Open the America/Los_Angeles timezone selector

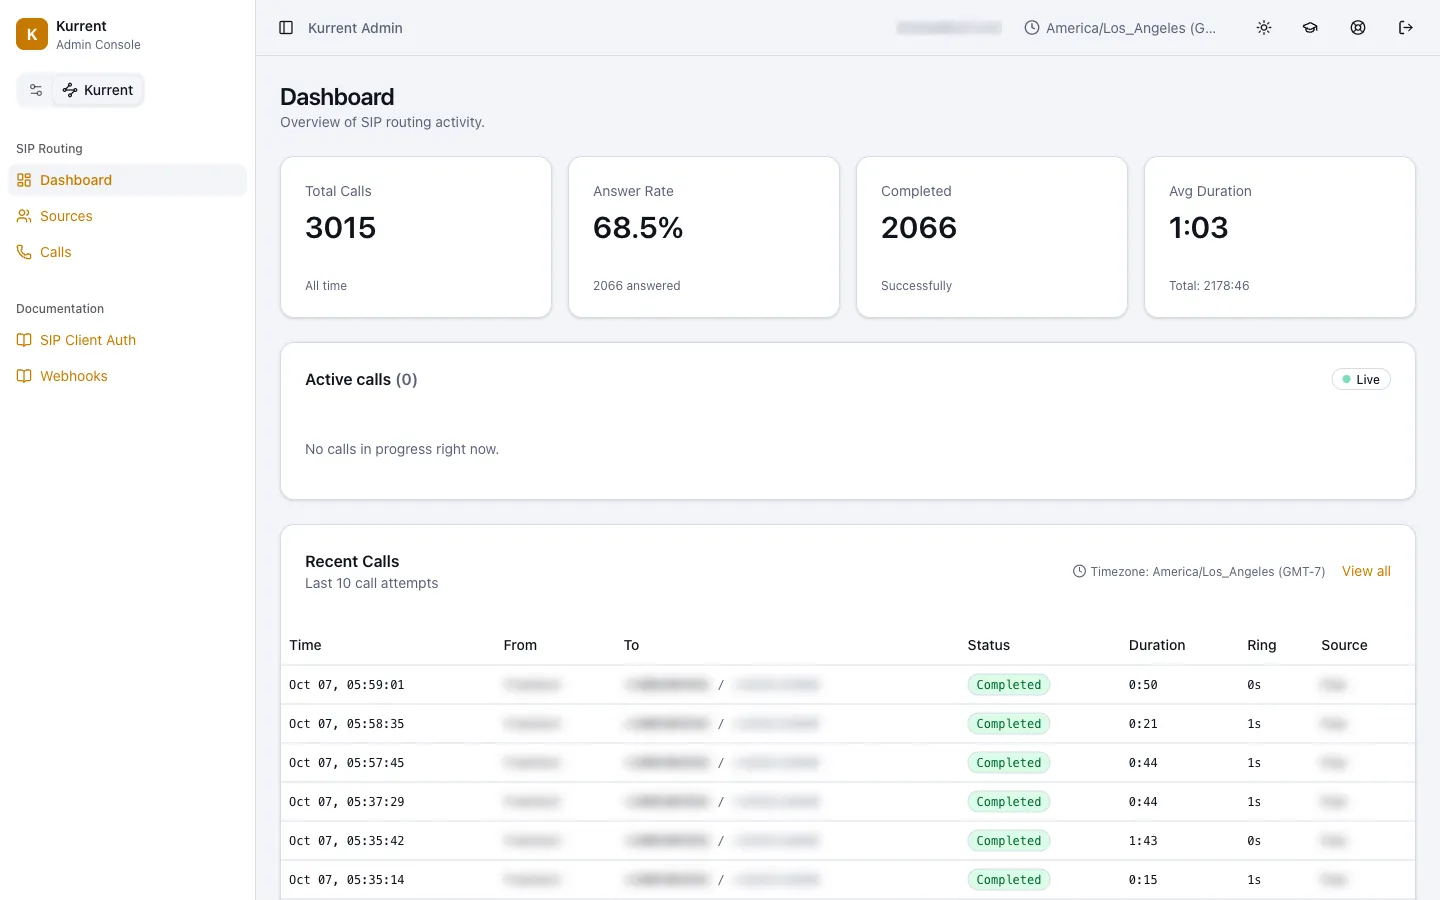click(1121, 28)
